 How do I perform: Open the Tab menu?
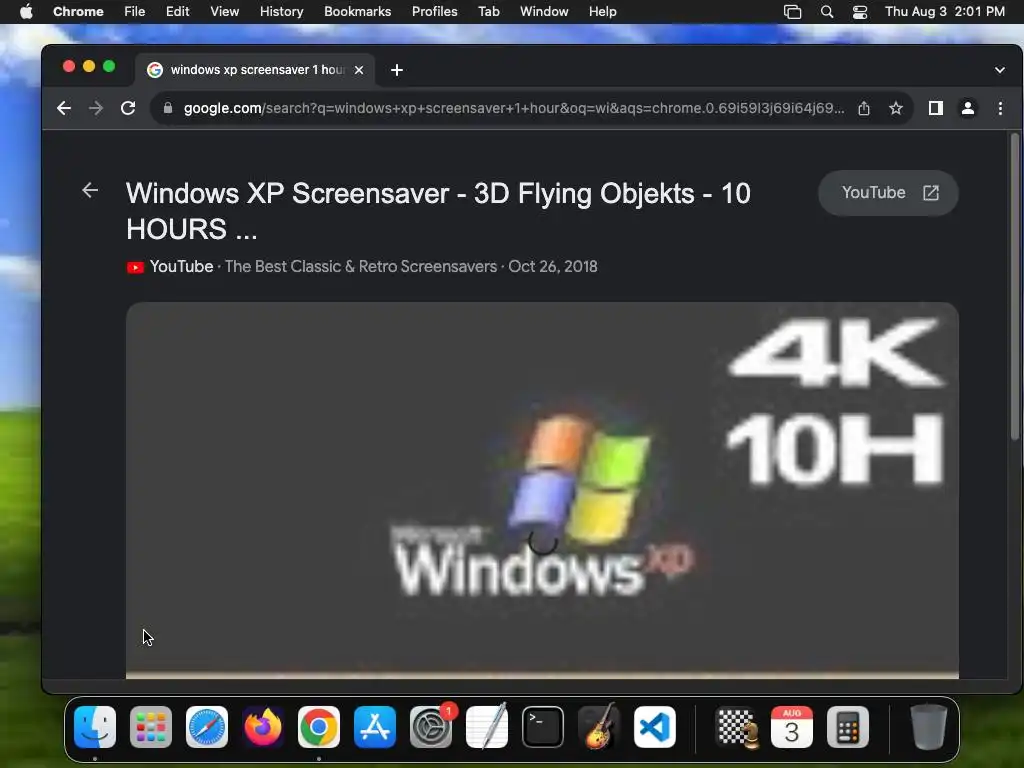(x=488, y=12)
